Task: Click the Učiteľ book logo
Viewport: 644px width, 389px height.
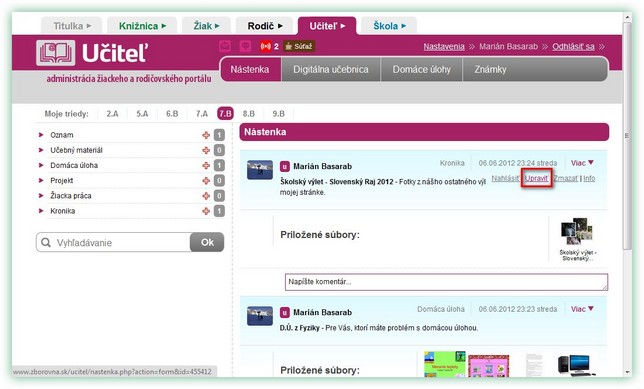Action: [55, 53]
